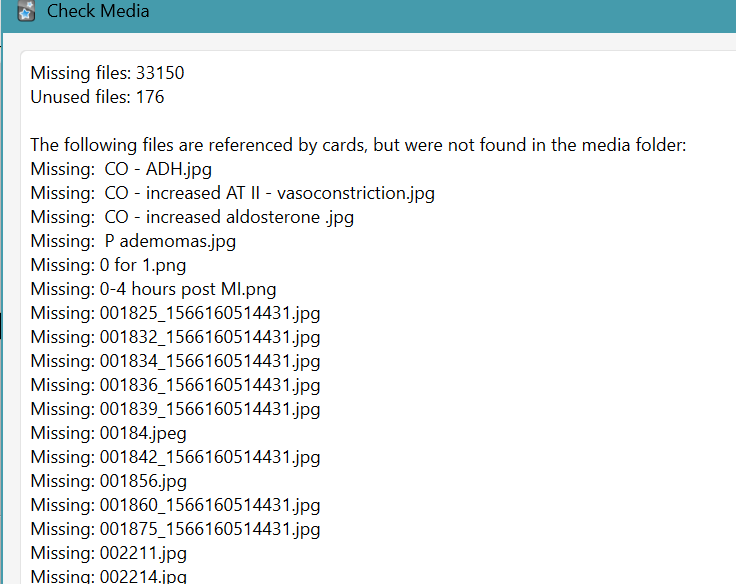Click the "00184.jpeg" missing entry
Screen dimensions: 736x584
(108, 433)
